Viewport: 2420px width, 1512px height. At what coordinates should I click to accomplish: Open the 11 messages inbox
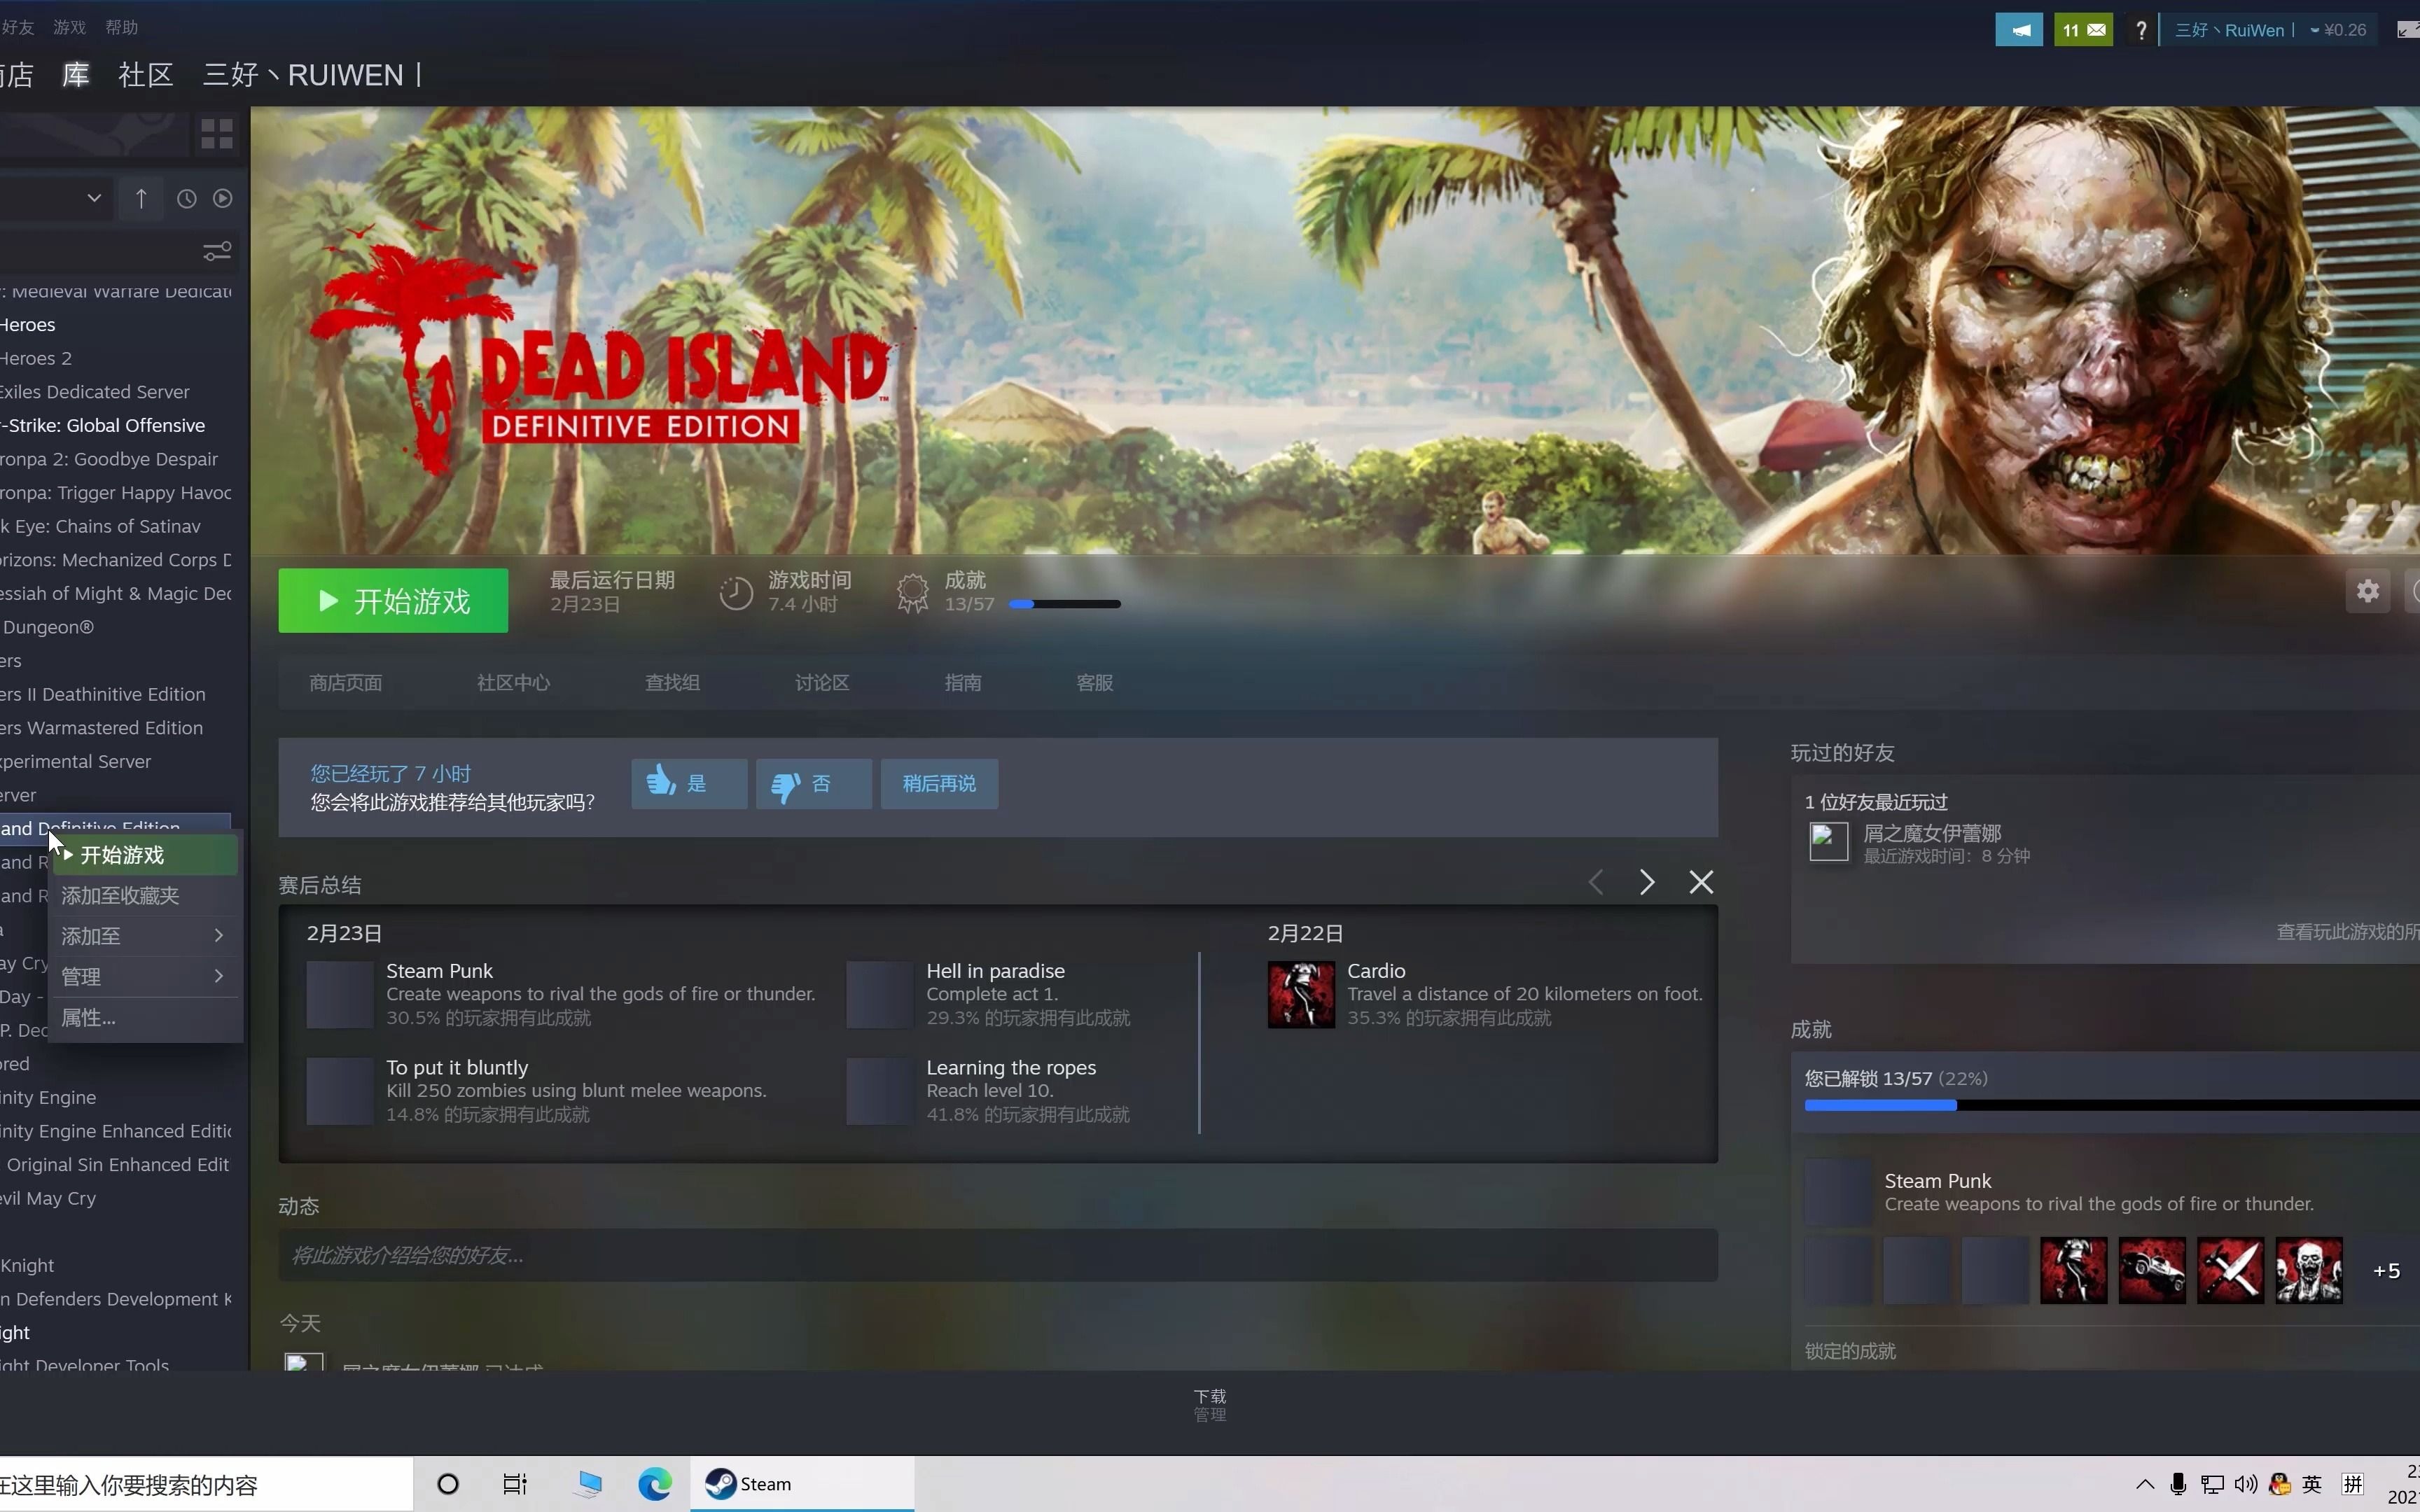pos(2083,30)
